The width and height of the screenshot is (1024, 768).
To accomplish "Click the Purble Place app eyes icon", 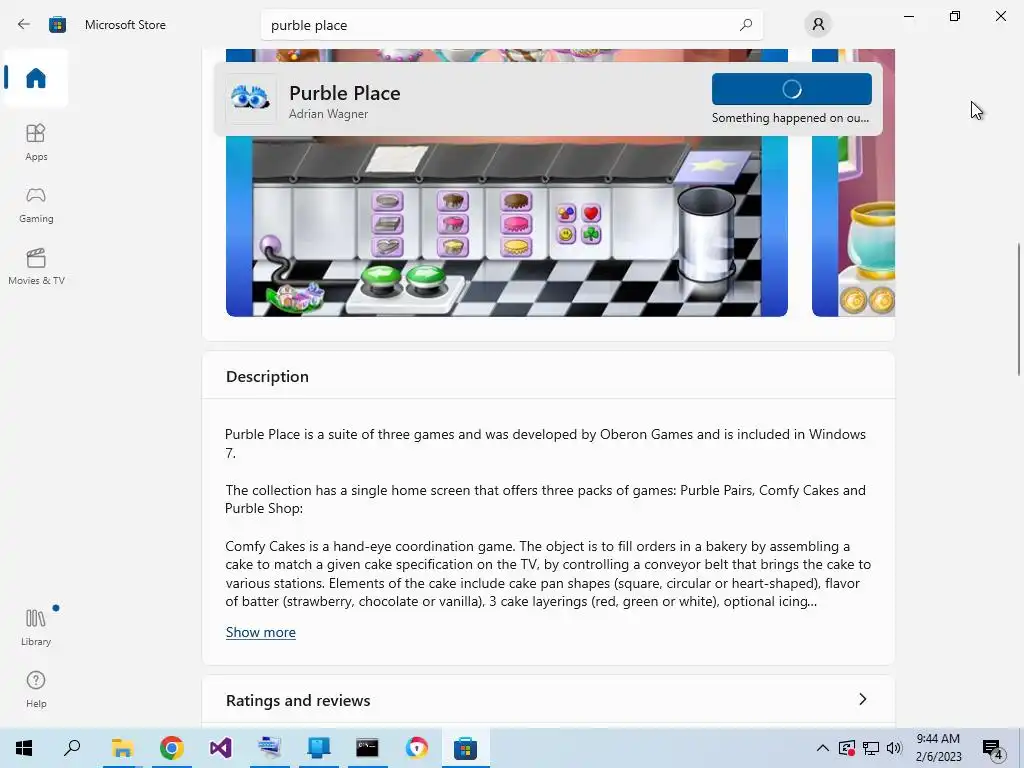I will tap(250, 99).
